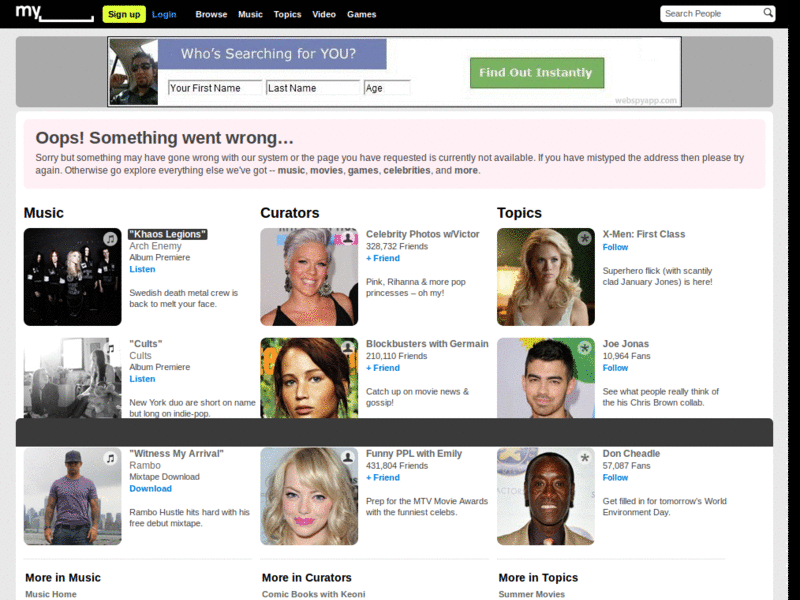Follow Joe Jonas topic
The image size is (800, 600).
[x=615, y=368]
